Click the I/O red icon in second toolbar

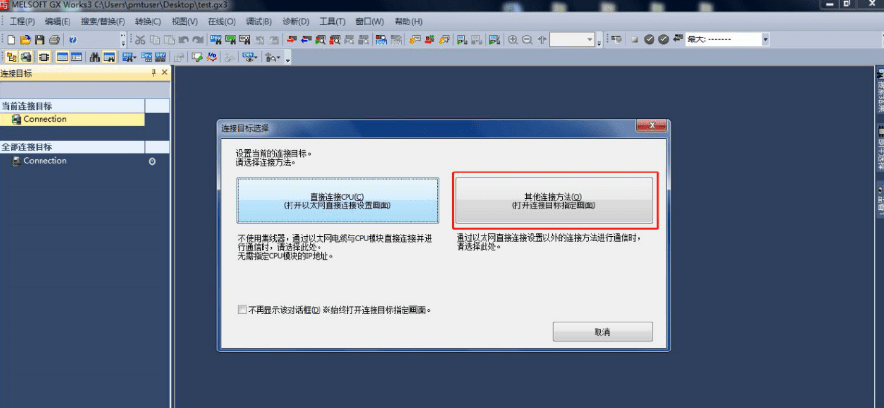tap(211, 57)
